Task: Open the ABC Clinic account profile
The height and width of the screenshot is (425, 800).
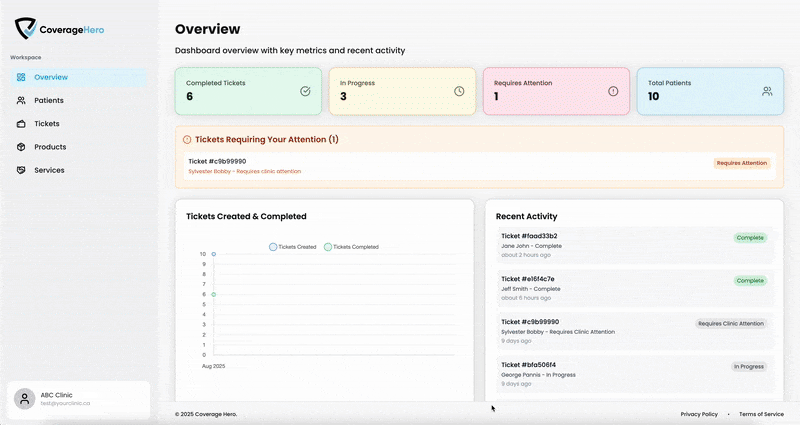Action: point(78,399)
